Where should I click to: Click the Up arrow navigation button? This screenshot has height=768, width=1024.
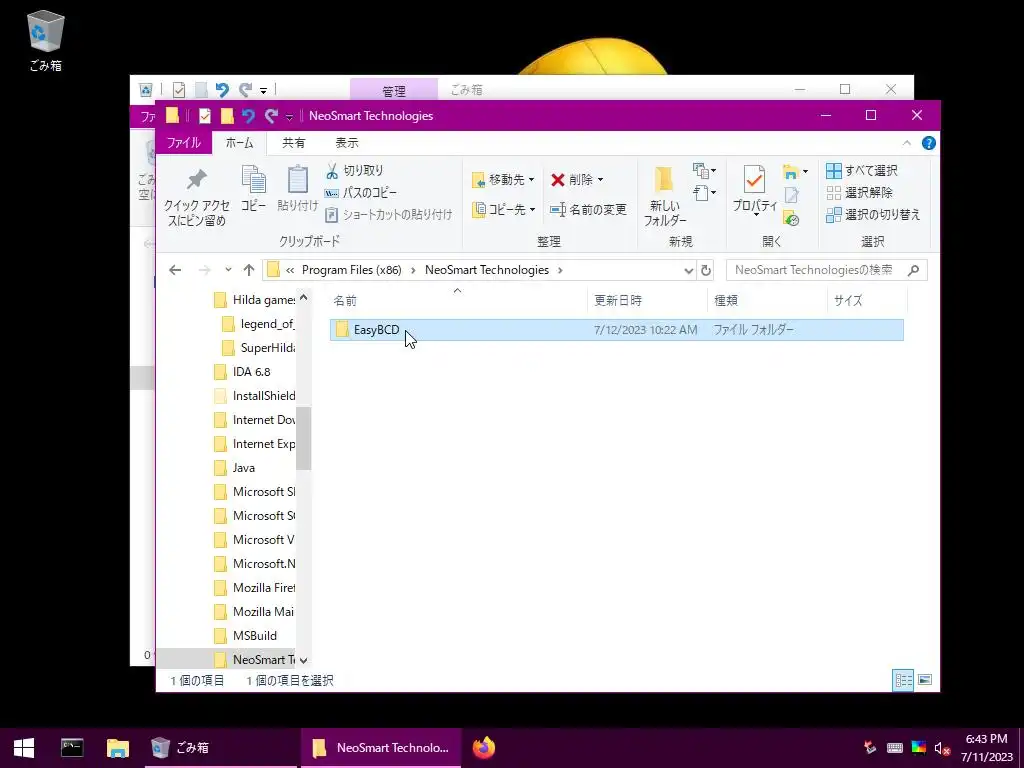249,270
